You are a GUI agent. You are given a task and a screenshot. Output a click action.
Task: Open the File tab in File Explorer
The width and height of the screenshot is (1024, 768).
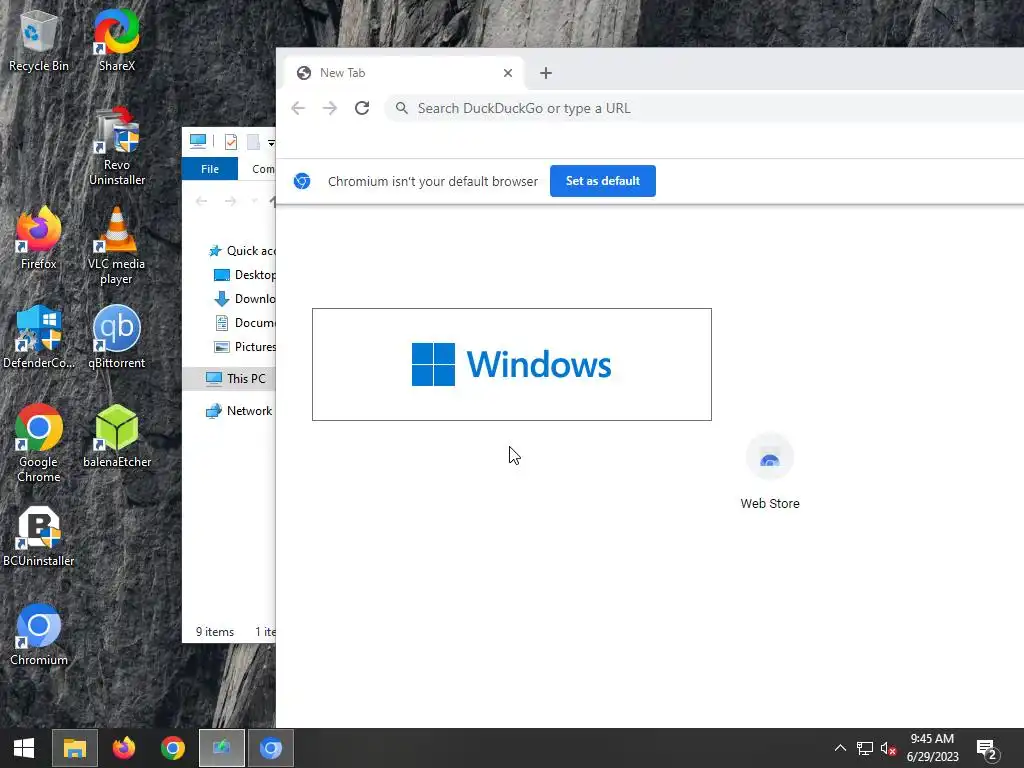(x=210, y=168)
